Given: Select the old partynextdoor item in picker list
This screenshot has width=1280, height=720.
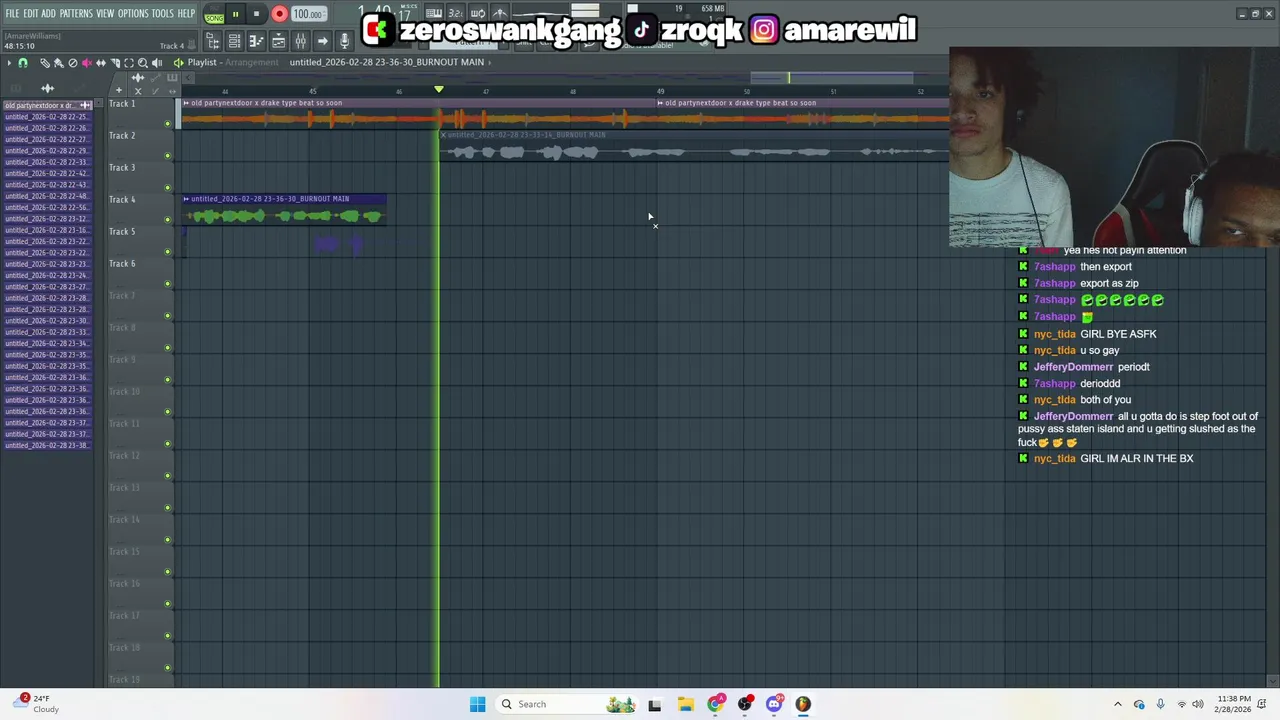Looking at the screenshot, I should click(x=47, y=105).
